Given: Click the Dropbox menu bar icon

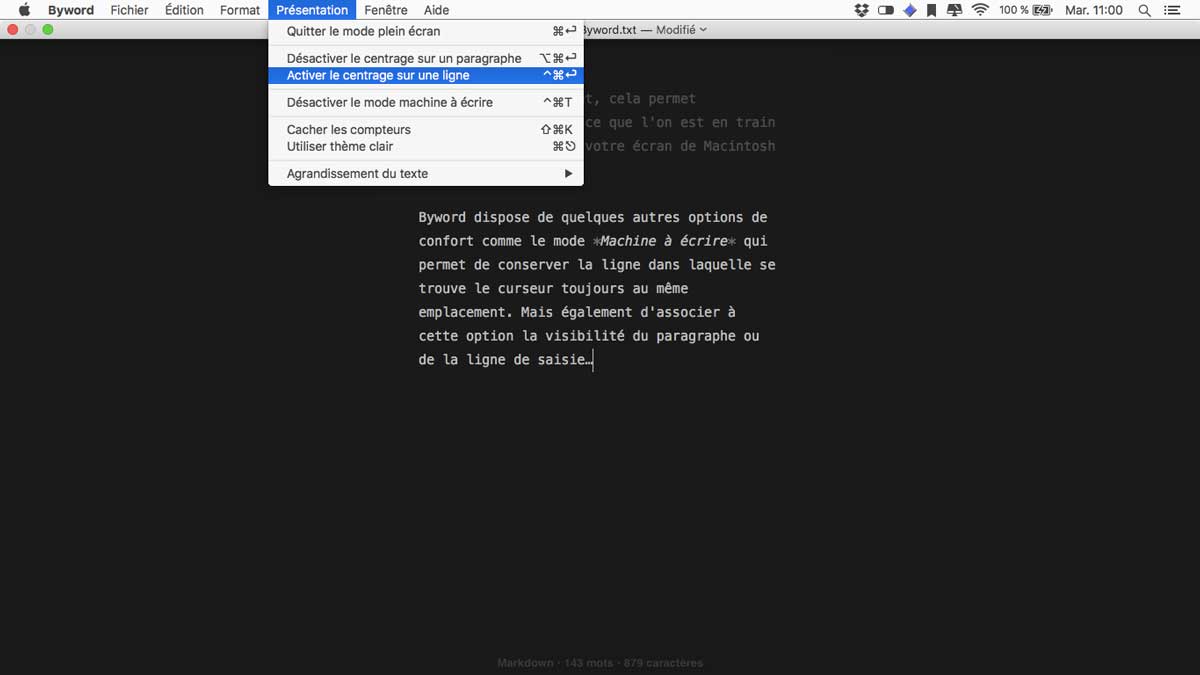Looking at the screenshot, I should tap(862, 10).
